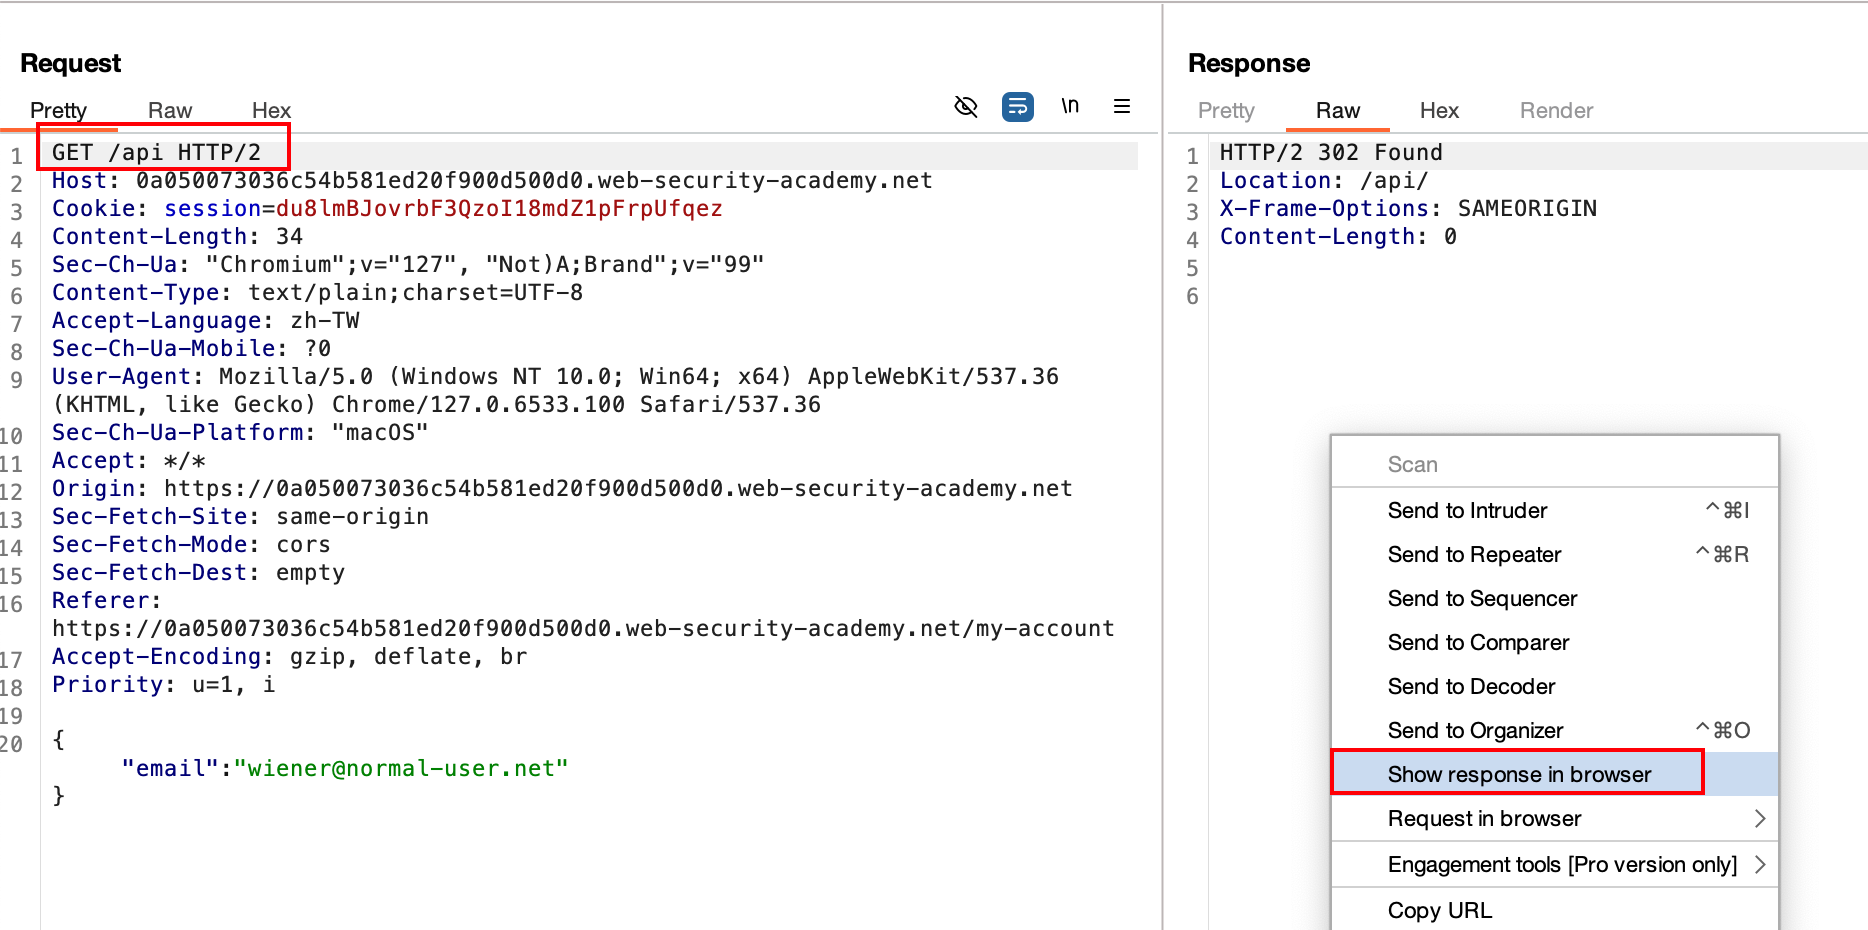Open the request editor hamburger menu

tap(1122, 106)
